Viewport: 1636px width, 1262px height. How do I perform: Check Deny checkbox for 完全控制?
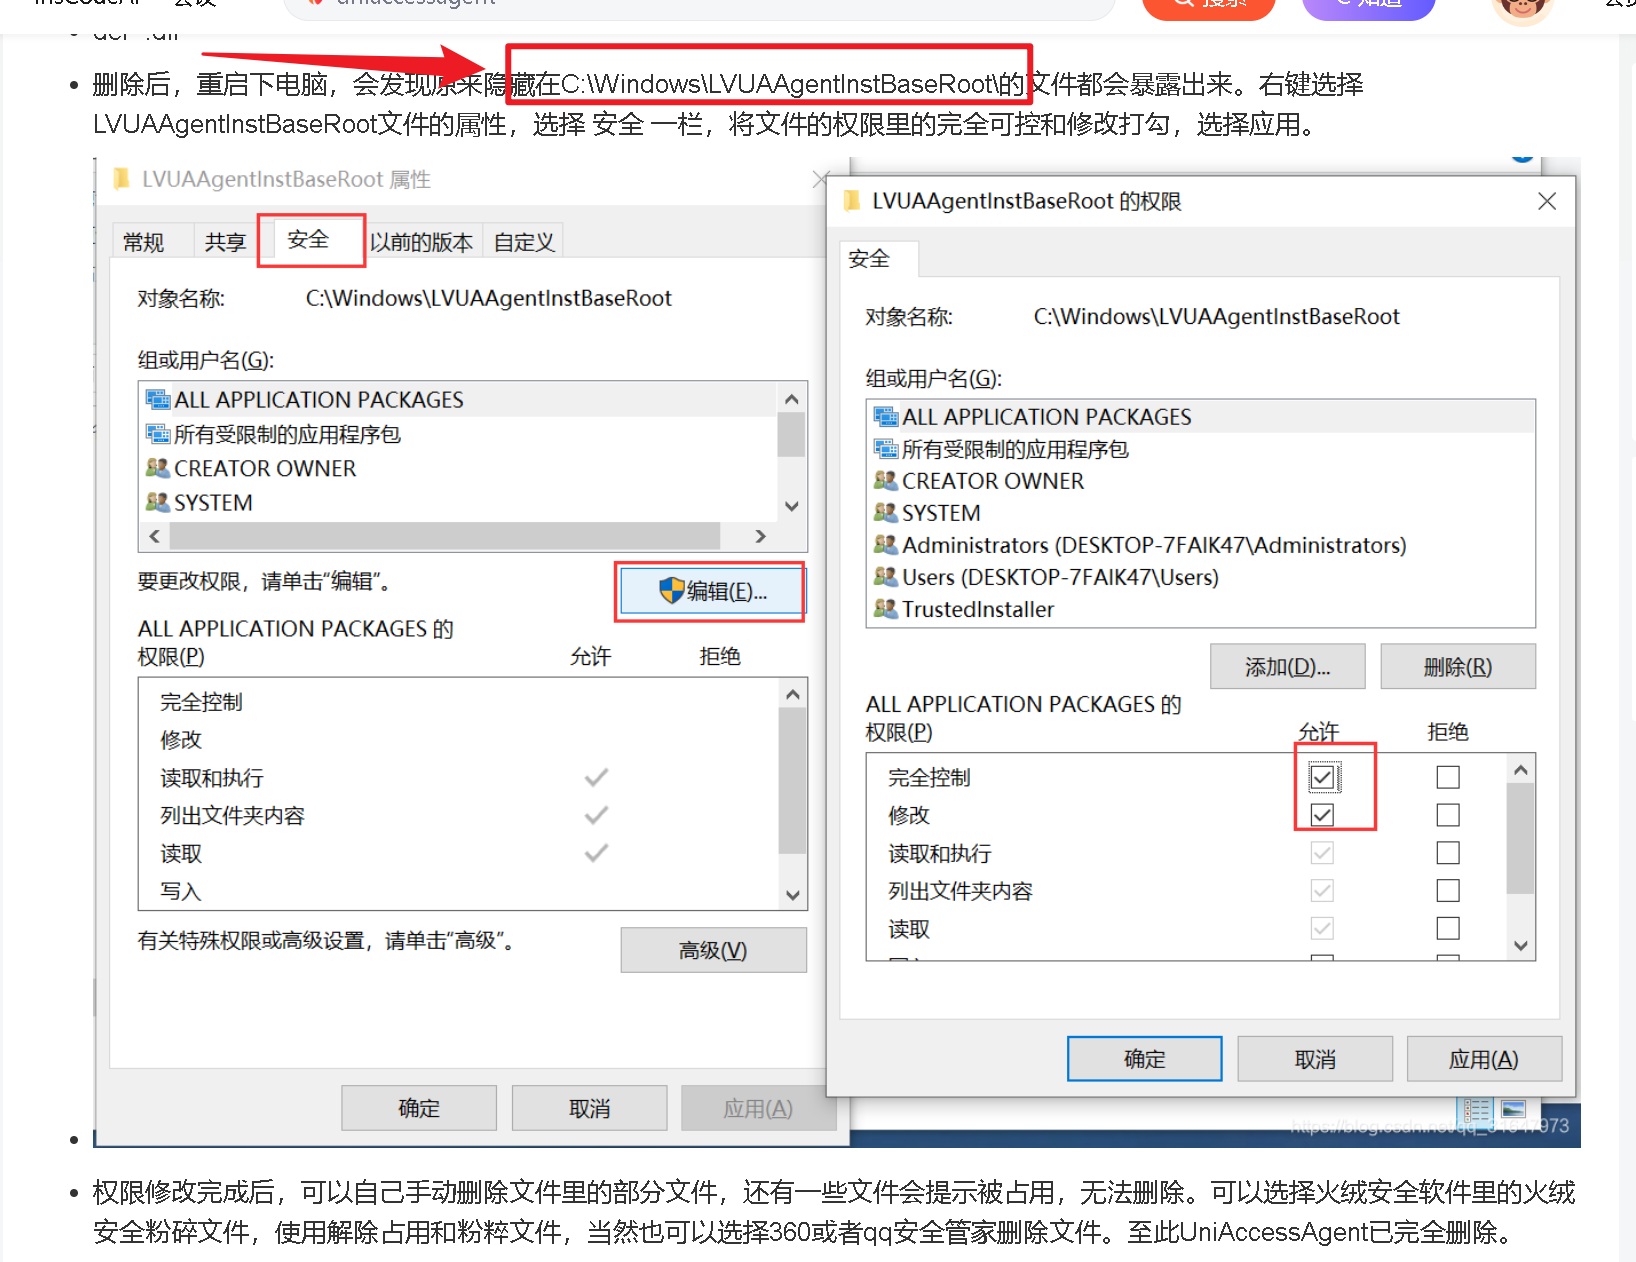point(1447,777)
